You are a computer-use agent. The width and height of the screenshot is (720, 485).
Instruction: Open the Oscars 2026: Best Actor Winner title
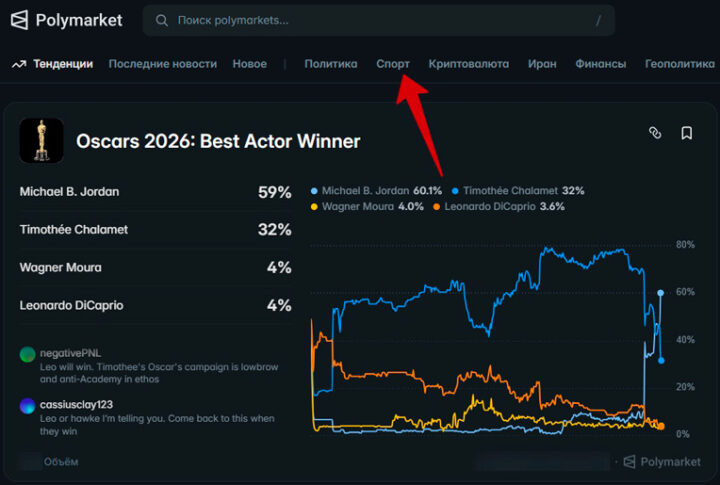218,142
